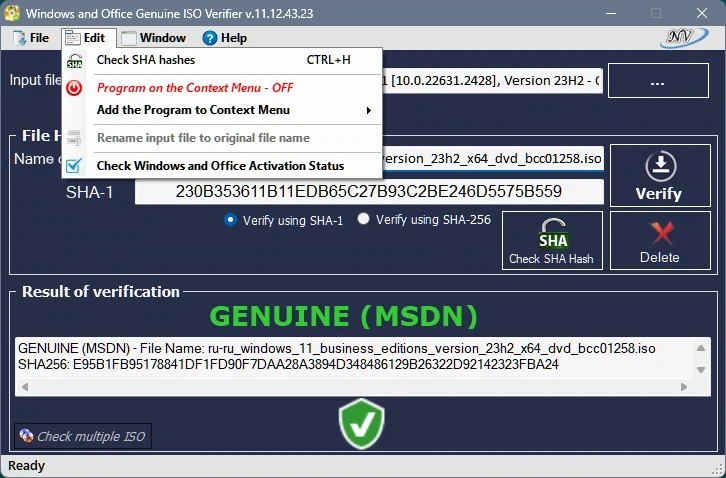Click the result box scroll up arrow

(x=701, y=348)
